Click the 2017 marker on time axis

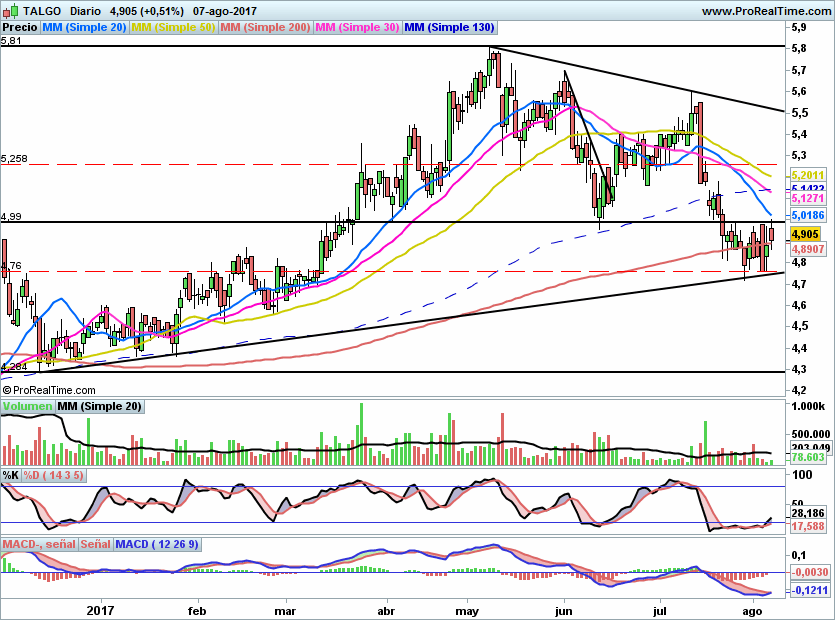click(101, 609)
